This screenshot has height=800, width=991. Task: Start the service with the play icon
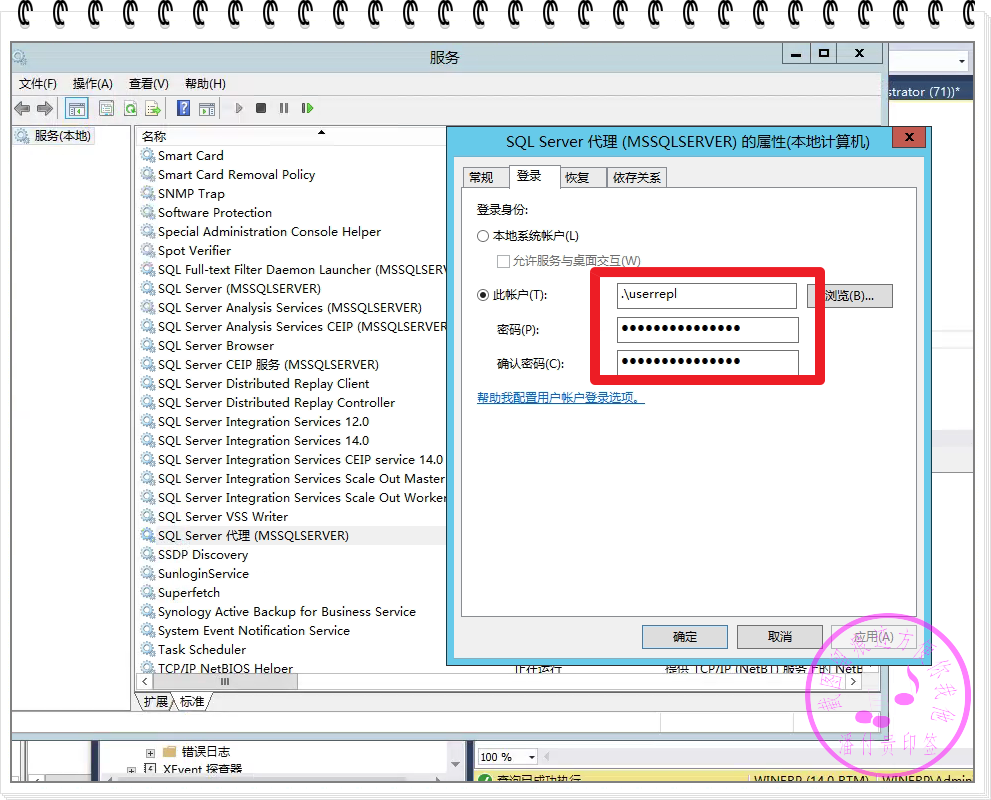(239, 108)
